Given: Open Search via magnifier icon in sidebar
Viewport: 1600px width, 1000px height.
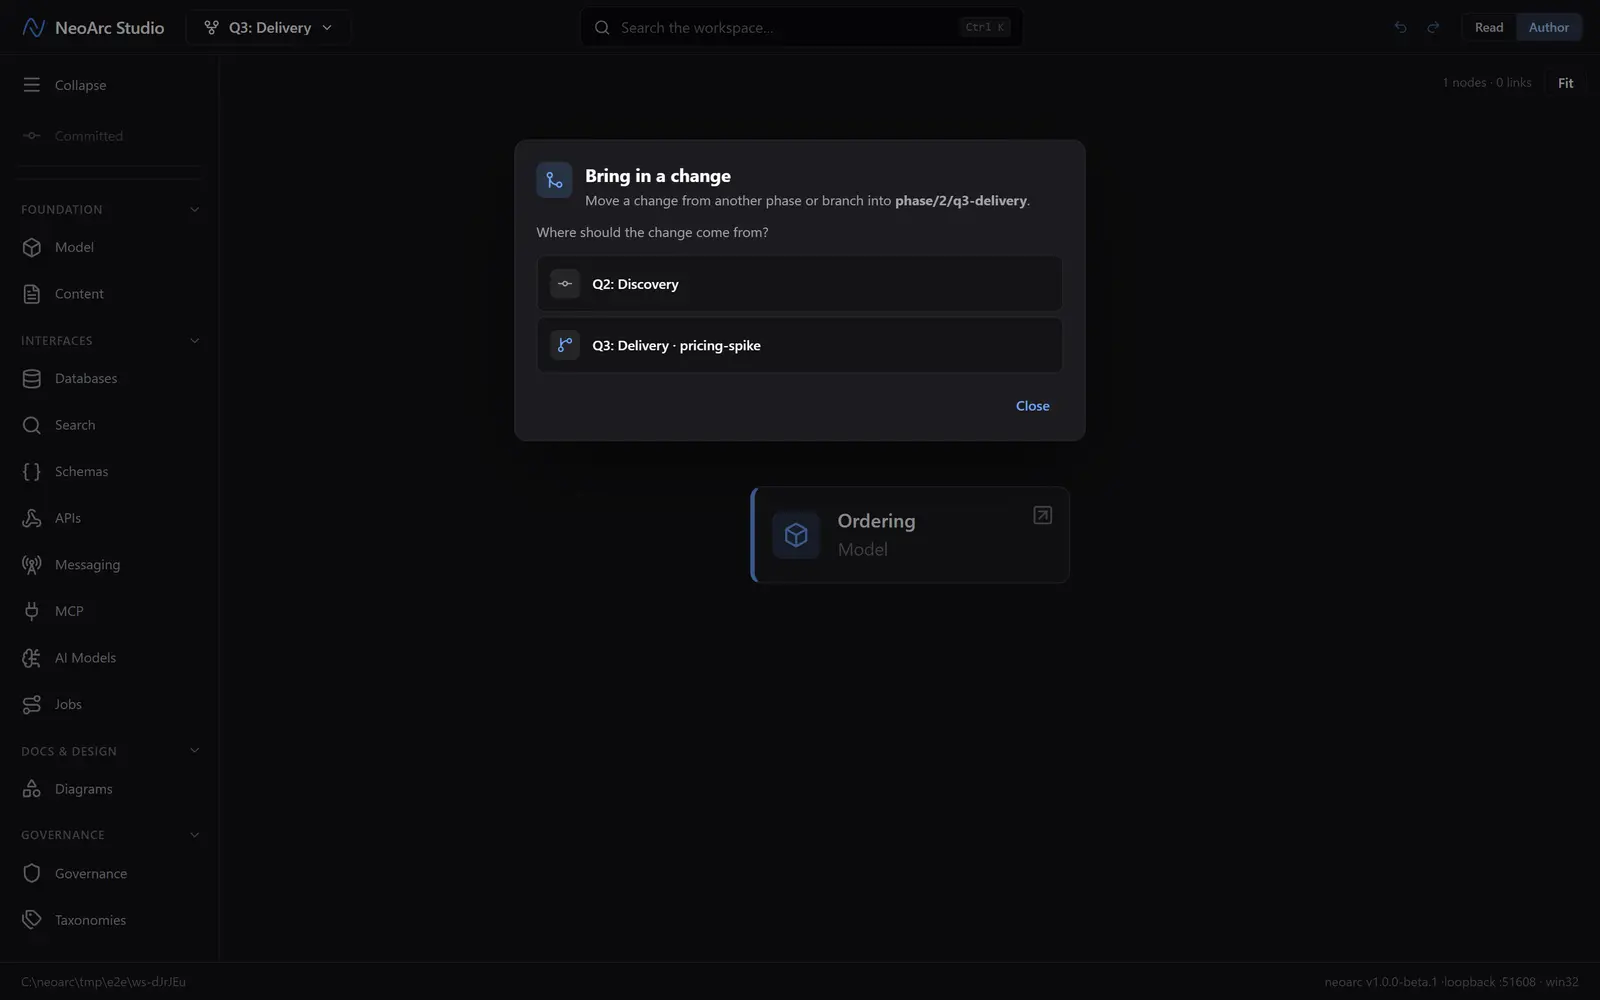Looking at the screenshot, I should (x=32, y=425).
